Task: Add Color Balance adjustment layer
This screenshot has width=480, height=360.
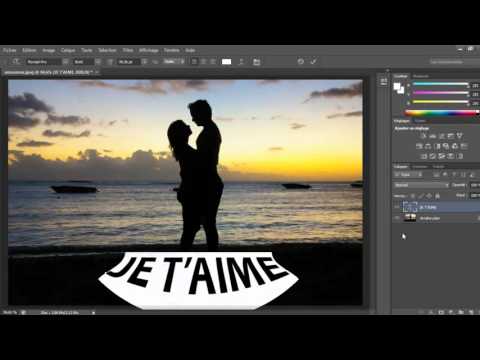Action: point(428,146)
